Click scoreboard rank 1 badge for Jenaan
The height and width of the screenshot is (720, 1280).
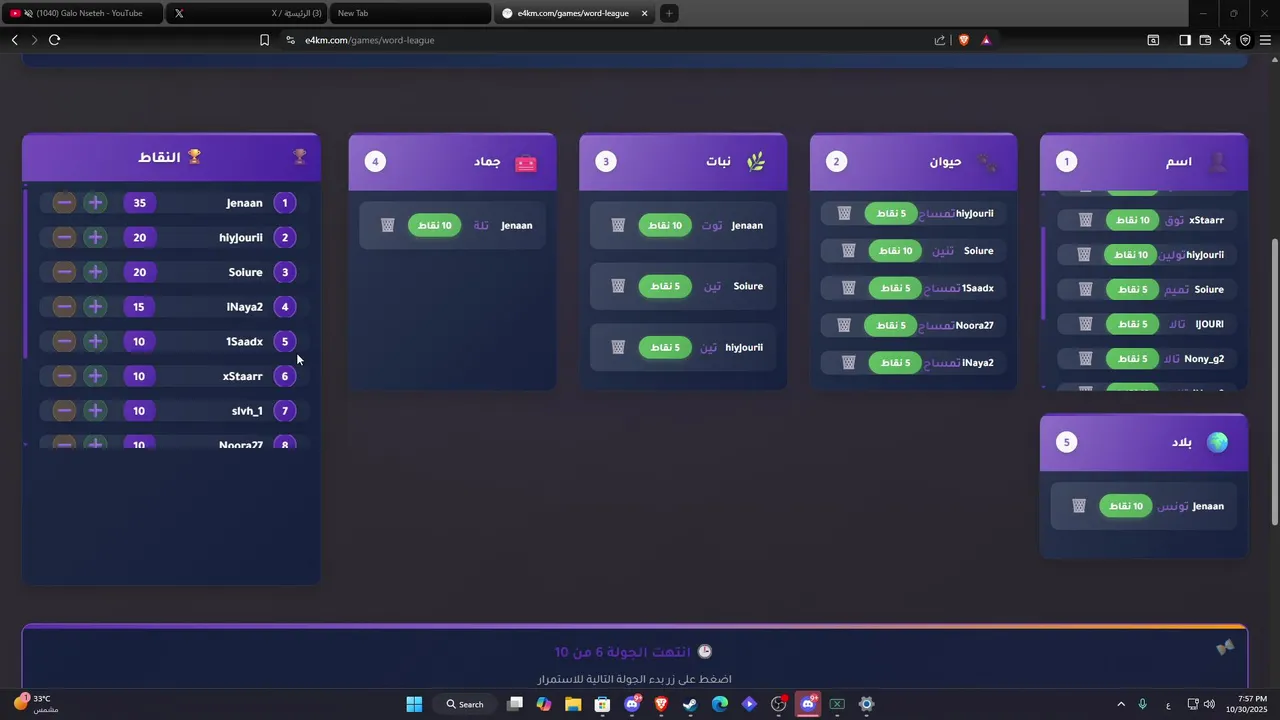coord(285,203)
